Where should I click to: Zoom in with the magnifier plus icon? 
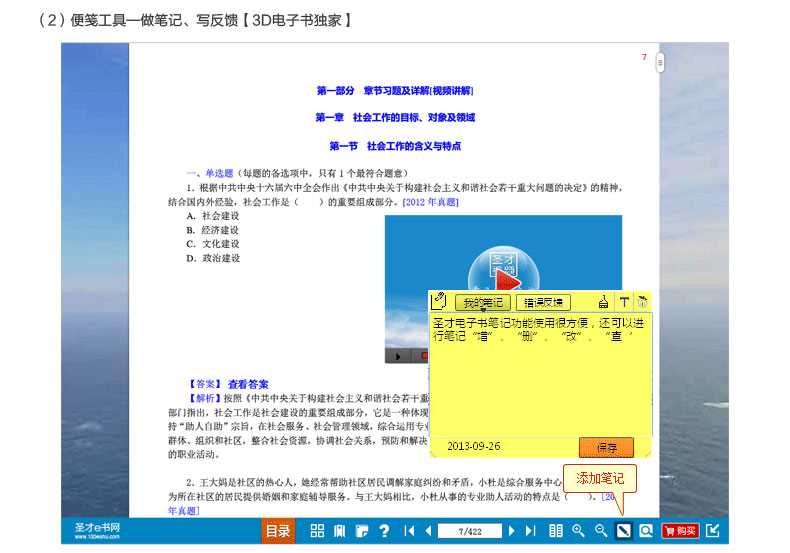click(578, 531)
